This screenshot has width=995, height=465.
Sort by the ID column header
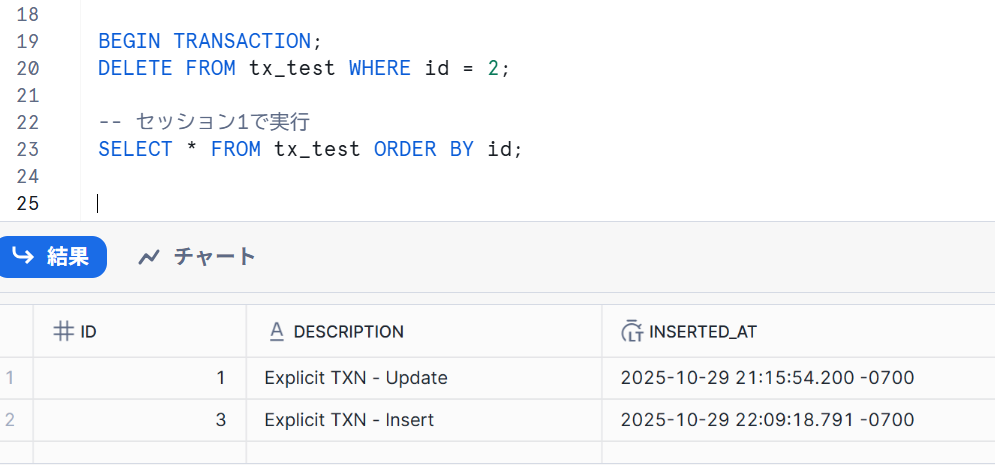point(88,331)
